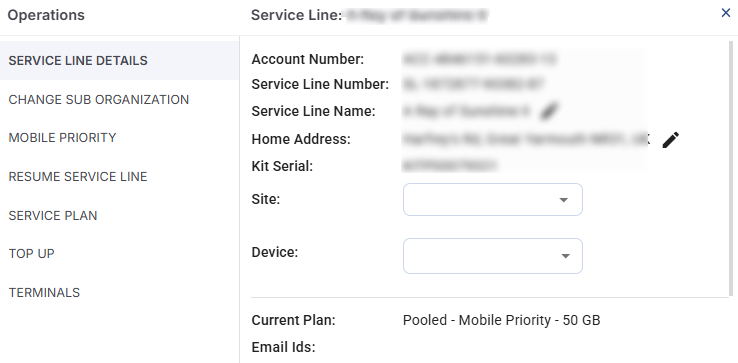Screen dimensions: 738x363
Task: Click the Account Number label
Action: click(308, 59)
